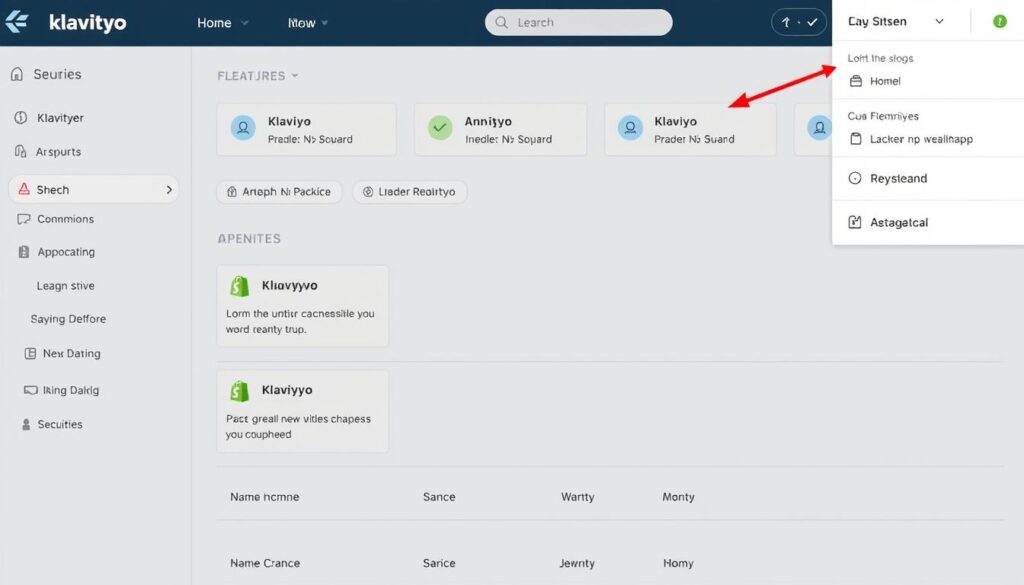Go to Conmions in sidebar
The image size is (1024, 585).
[65, 219]
